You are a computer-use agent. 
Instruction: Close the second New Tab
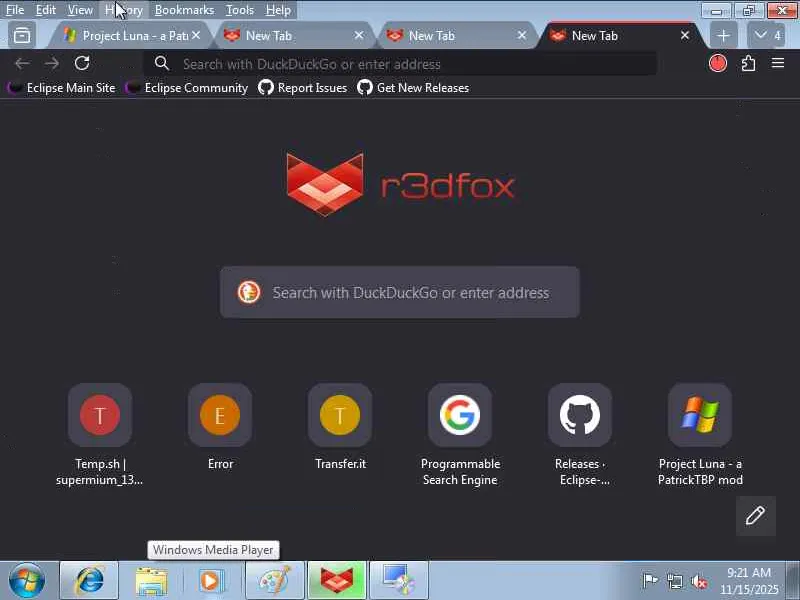[521, 35]
